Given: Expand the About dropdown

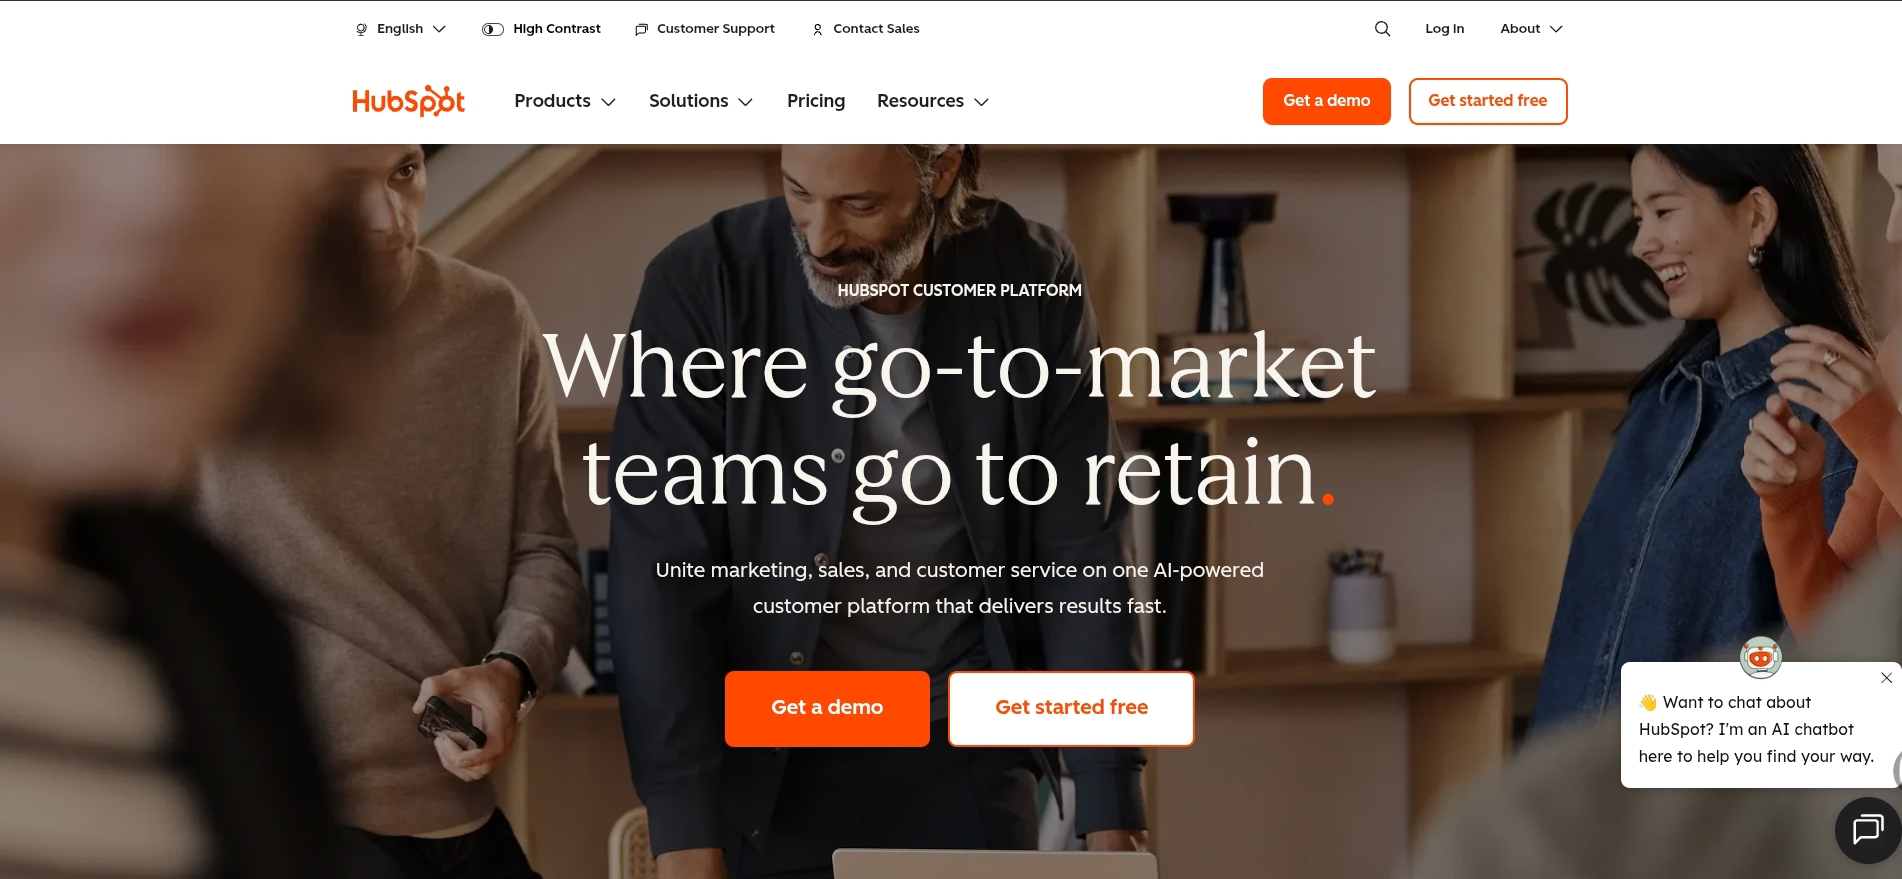Looking at the screenshot, I should 1531,29.
